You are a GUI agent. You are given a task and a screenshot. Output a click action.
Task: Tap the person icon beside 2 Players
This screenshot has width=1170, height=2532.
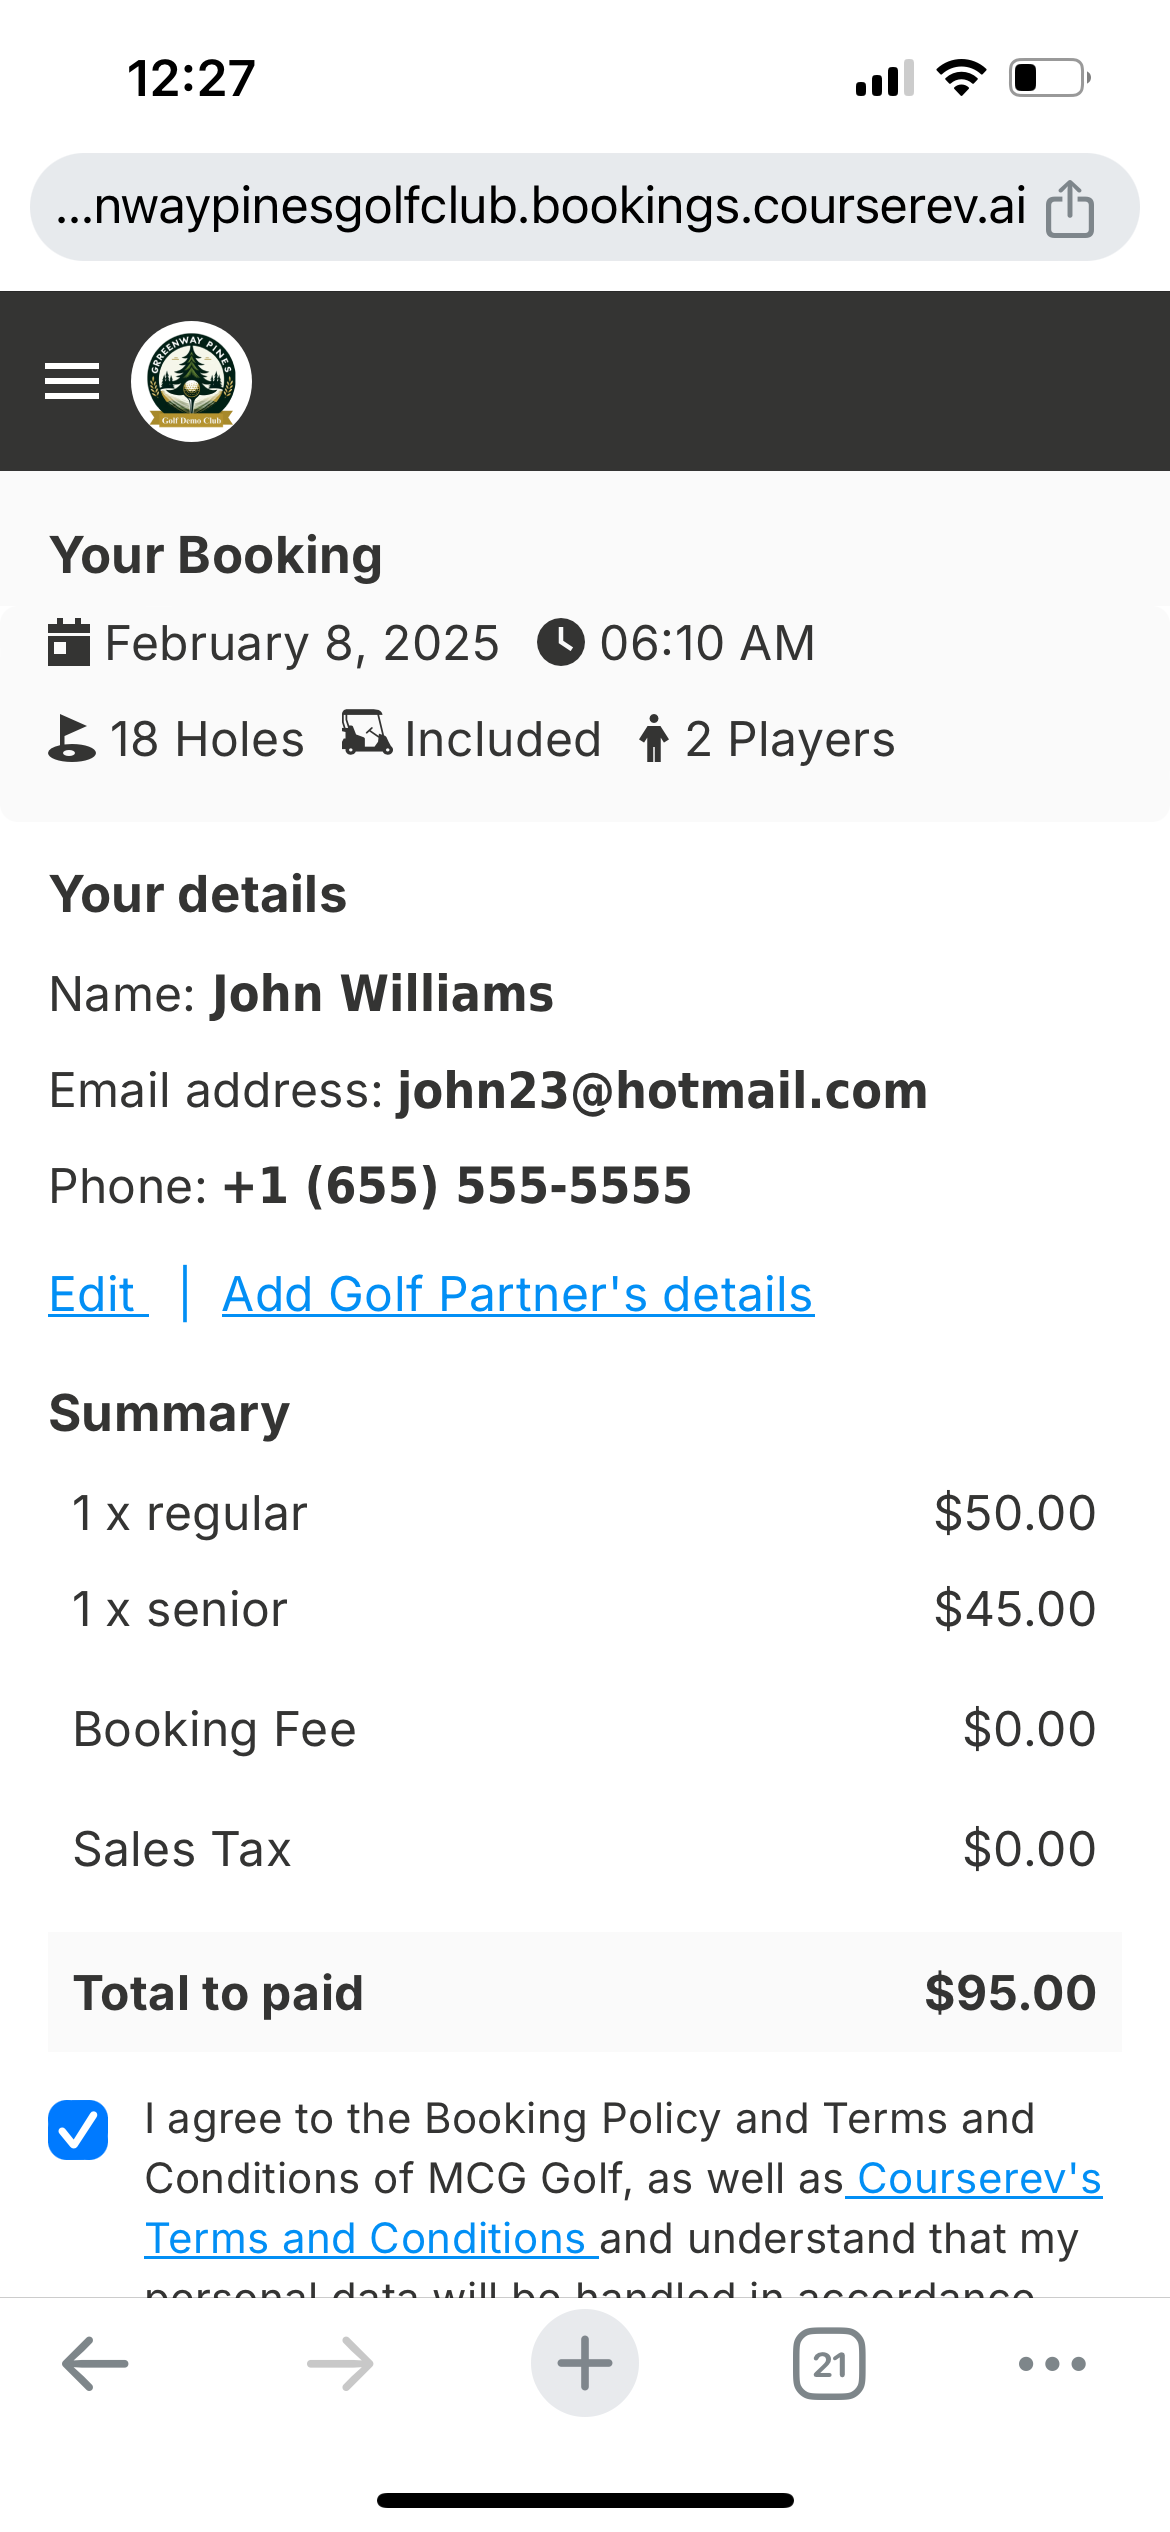[654, 740]
